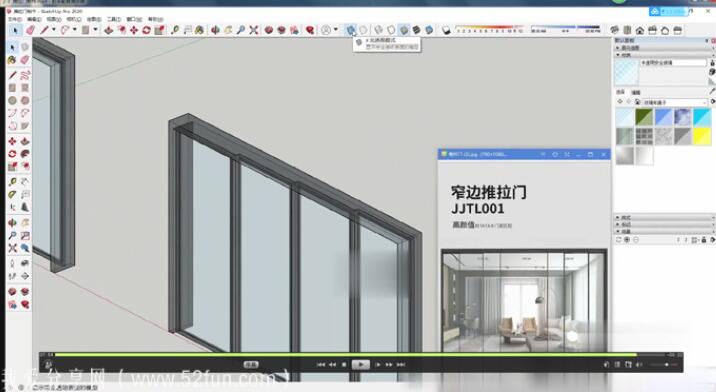Open the second (Edit) menu in menu bar

[x=34, y=19]
